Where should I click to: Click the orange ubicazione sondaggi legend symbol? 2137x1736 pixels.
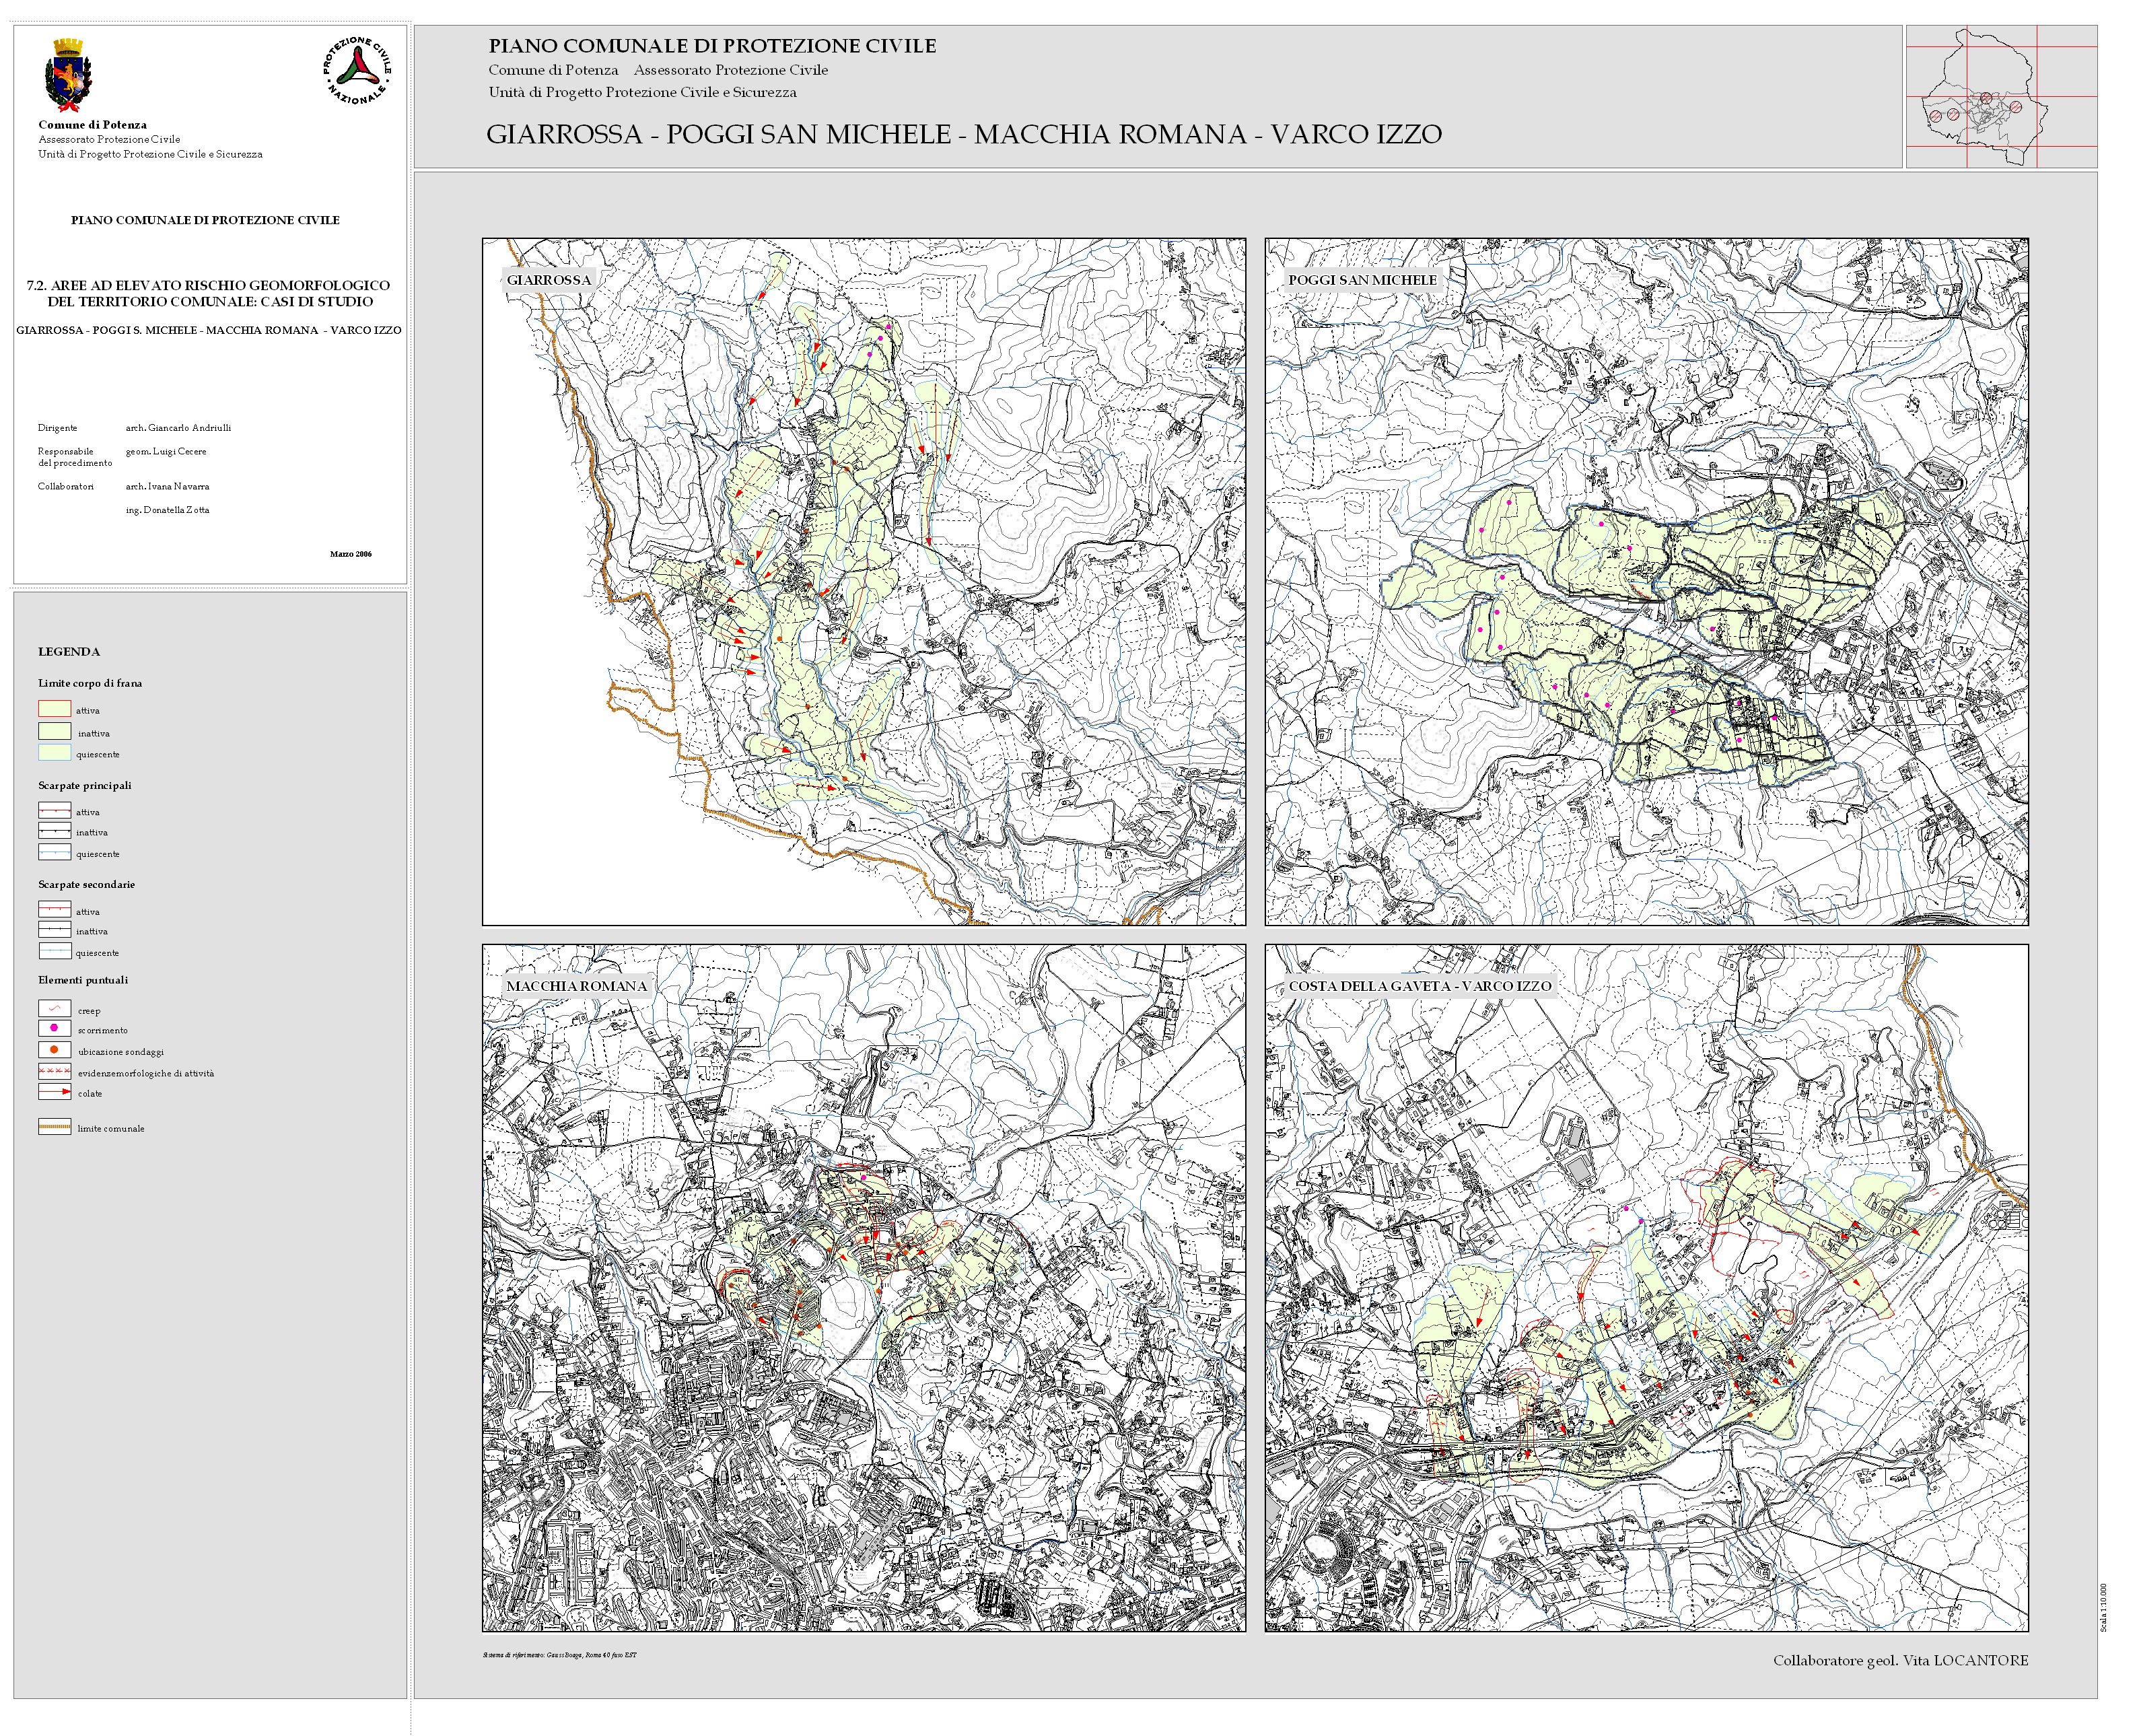(x=54, y=1050)
